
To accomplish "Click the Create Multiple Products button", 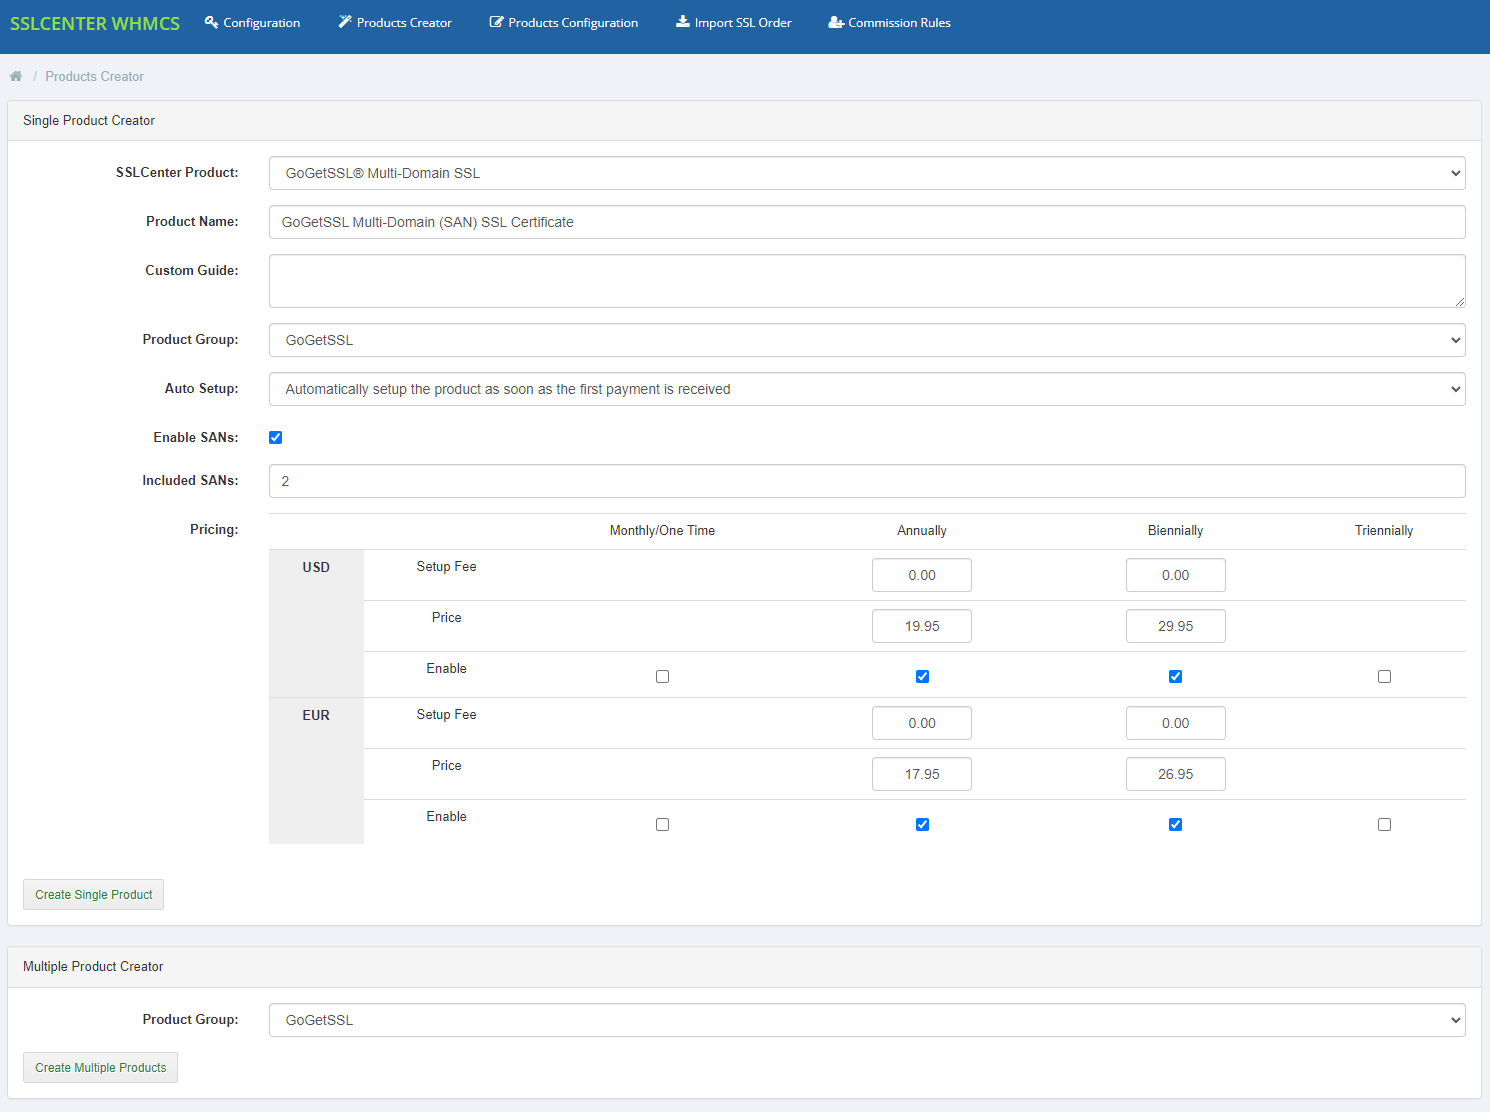I will [100, 1068].
